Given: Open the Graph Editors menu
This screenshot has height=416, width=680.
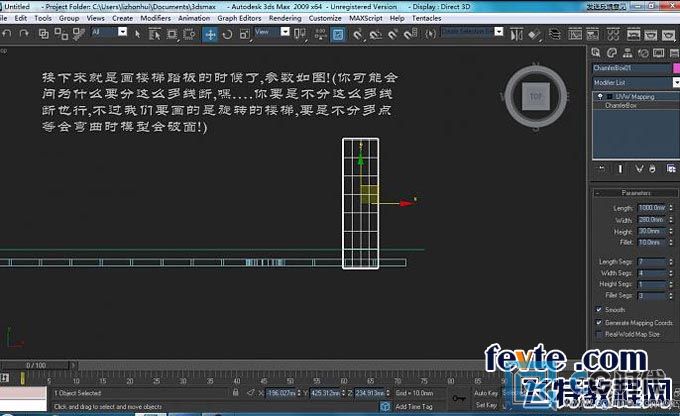Looking at the screenshot, I should pyautogui.click(x=239, y=18).
